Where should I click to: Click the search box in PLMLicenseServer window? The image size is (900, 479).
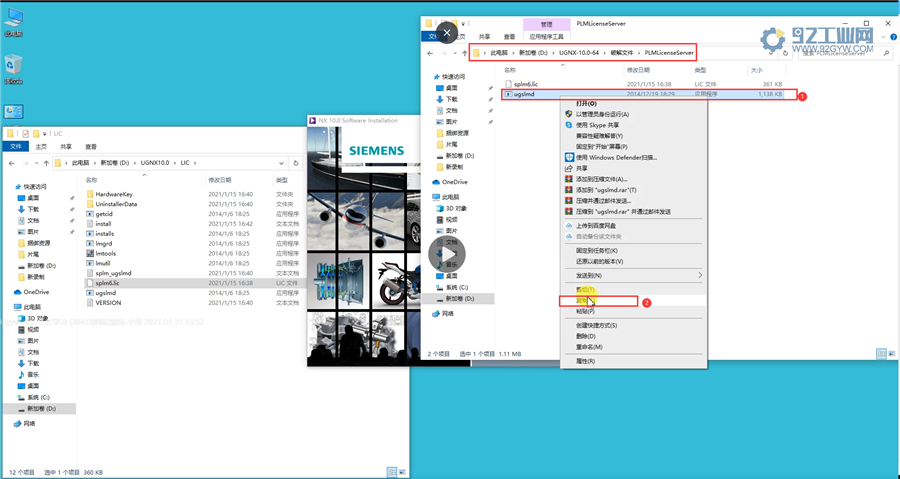click(844, 53)
